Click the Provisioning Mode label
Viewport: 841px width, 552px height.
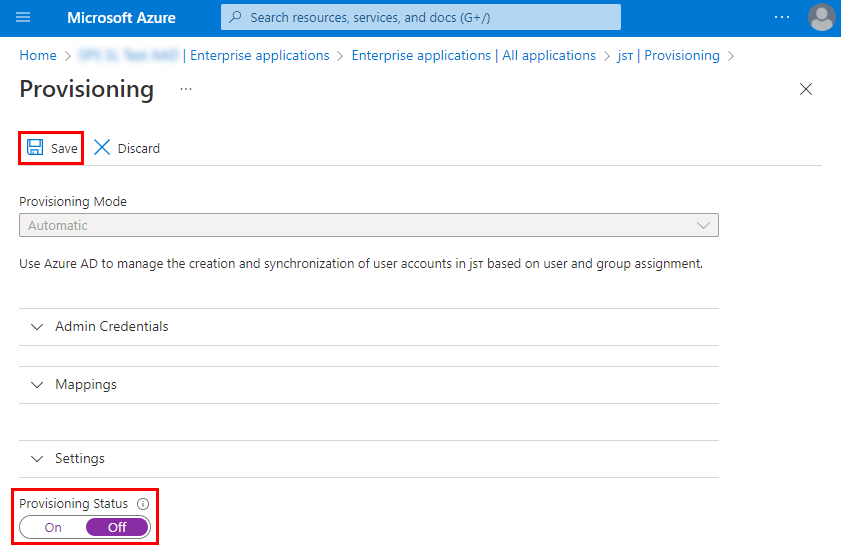click(73, 202)
